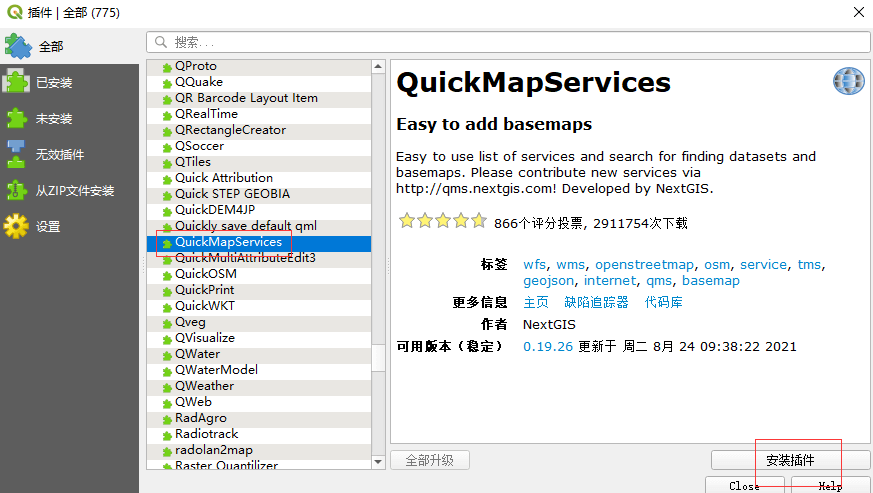Click the Help button
The image size is (873, 493).
point(830,485)
